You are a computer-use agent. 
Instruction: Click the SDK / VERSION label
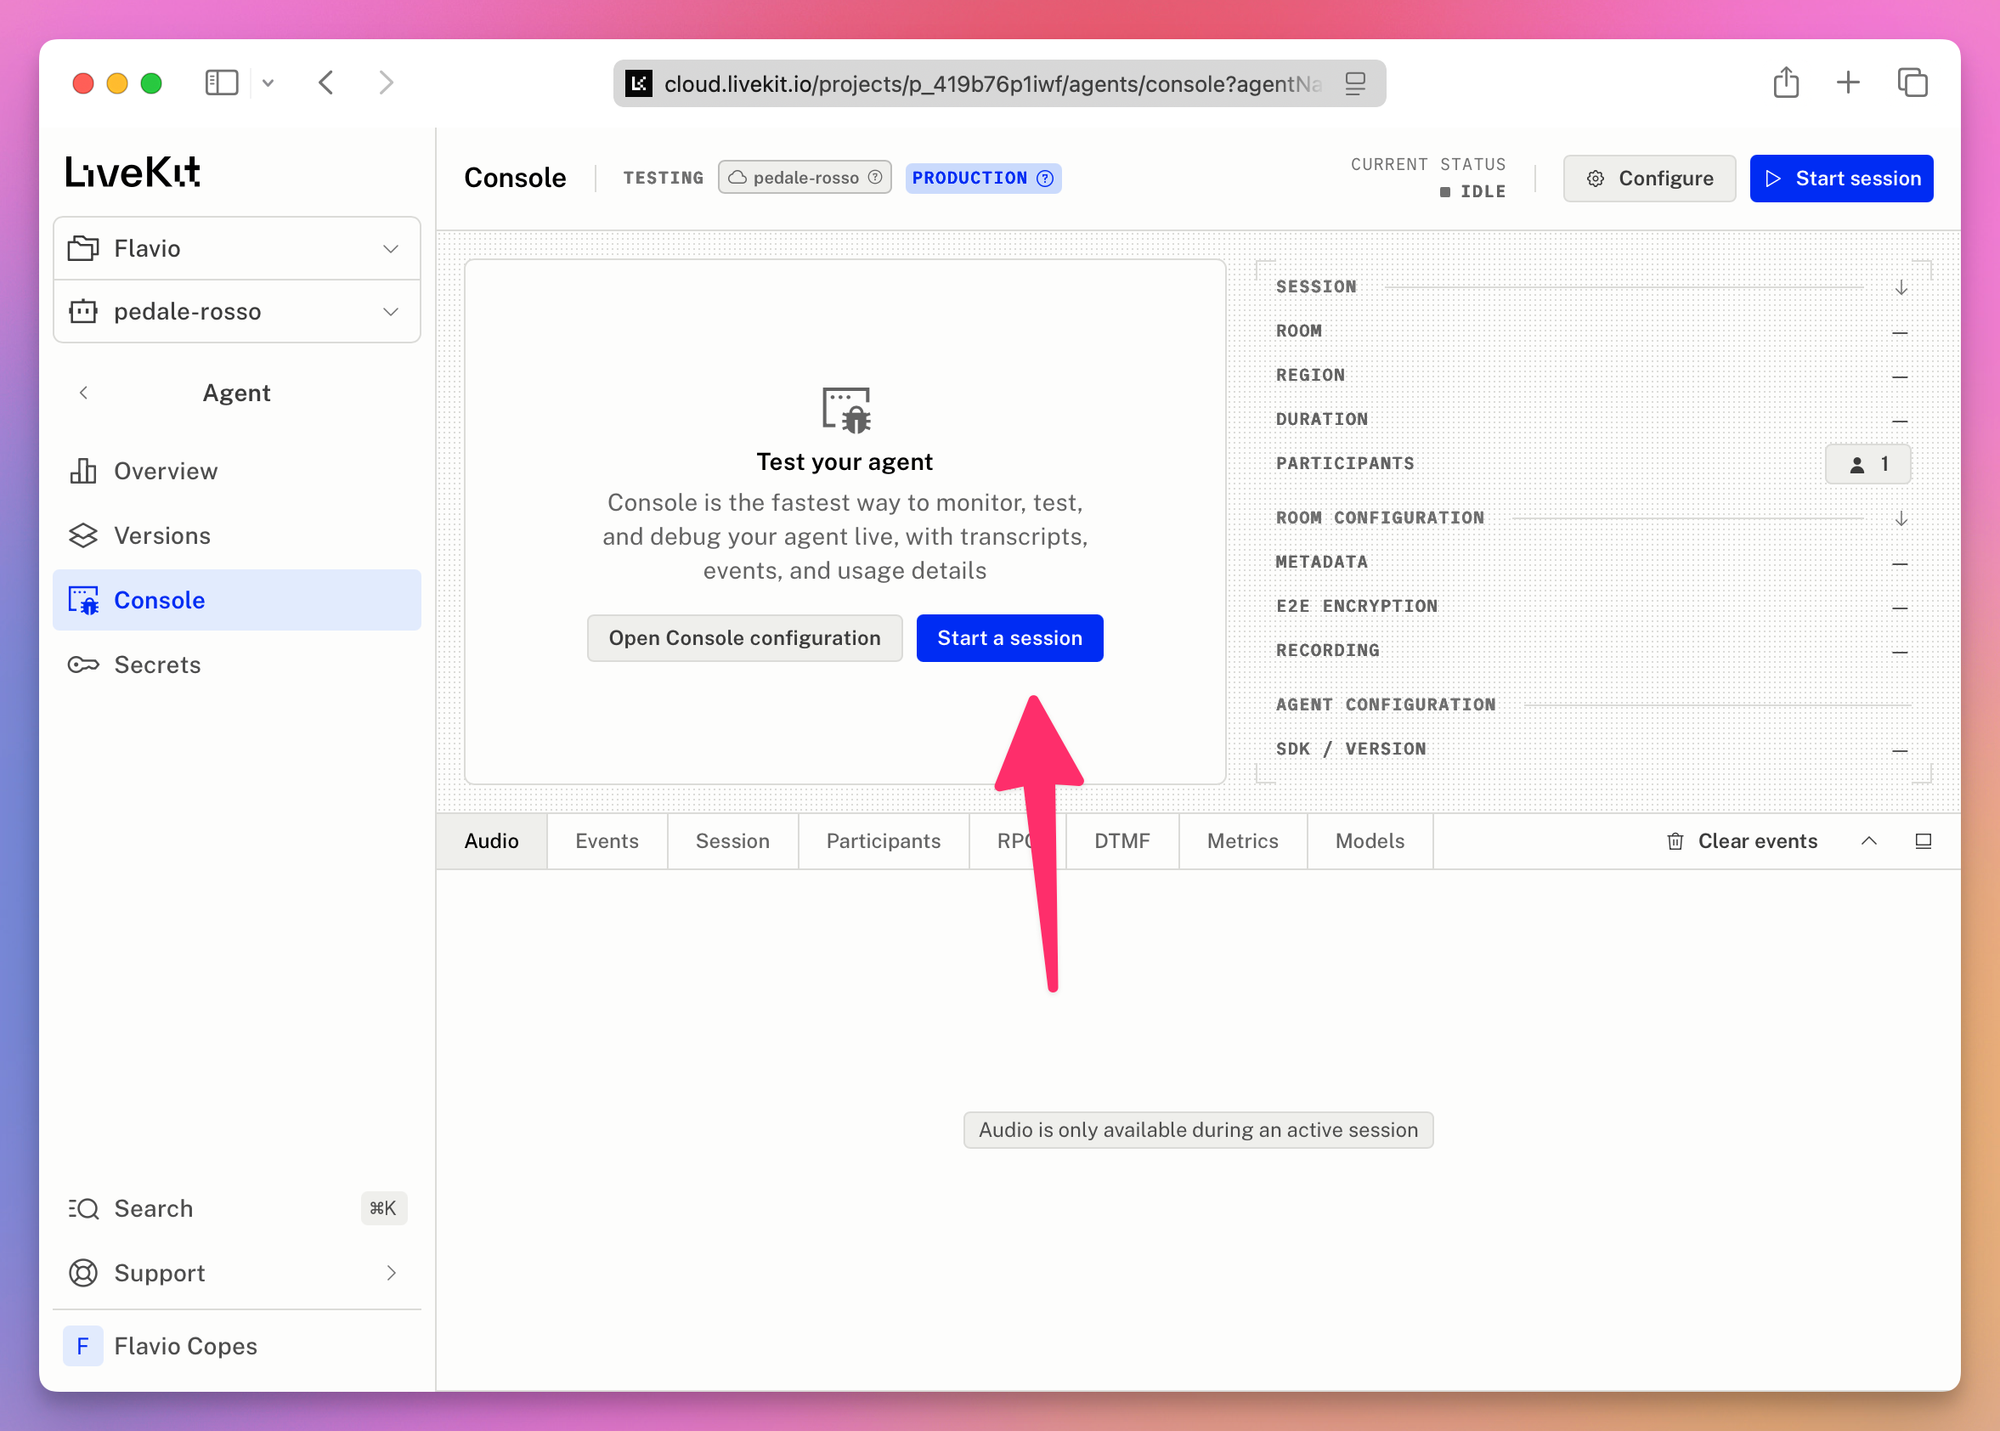click(1351, 749)
